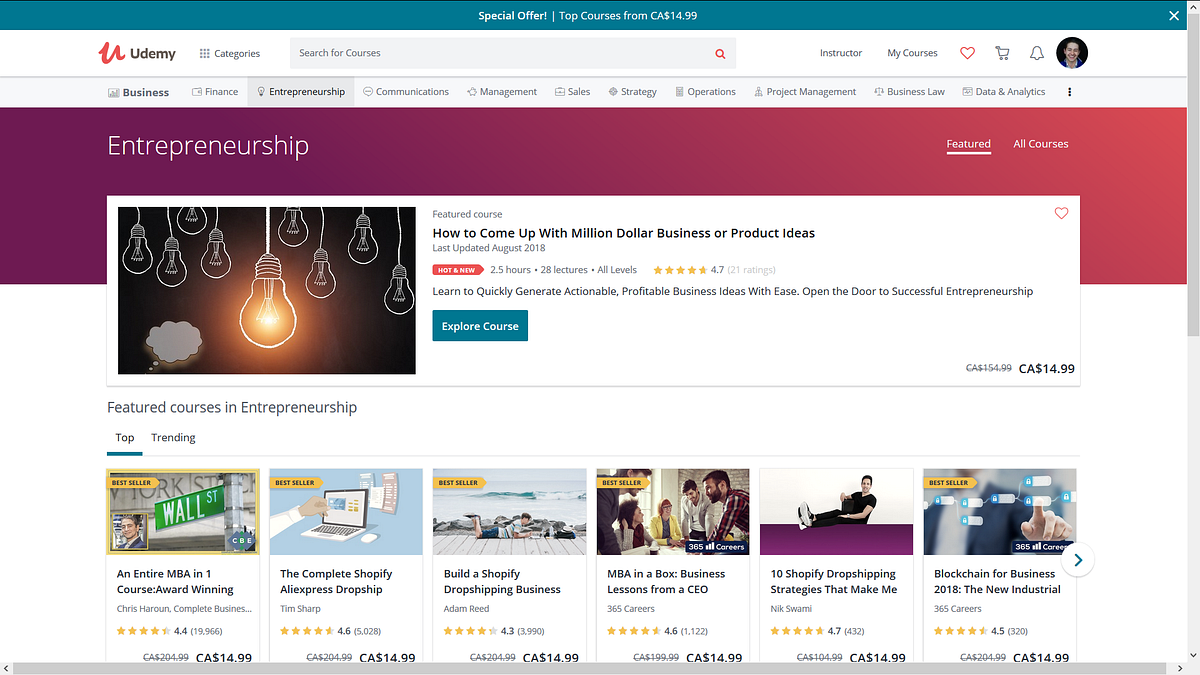Image resolution: width=1200 pixels, height=675 pixels.
Task: Click the Udemy logo
Action: point(137,53)
